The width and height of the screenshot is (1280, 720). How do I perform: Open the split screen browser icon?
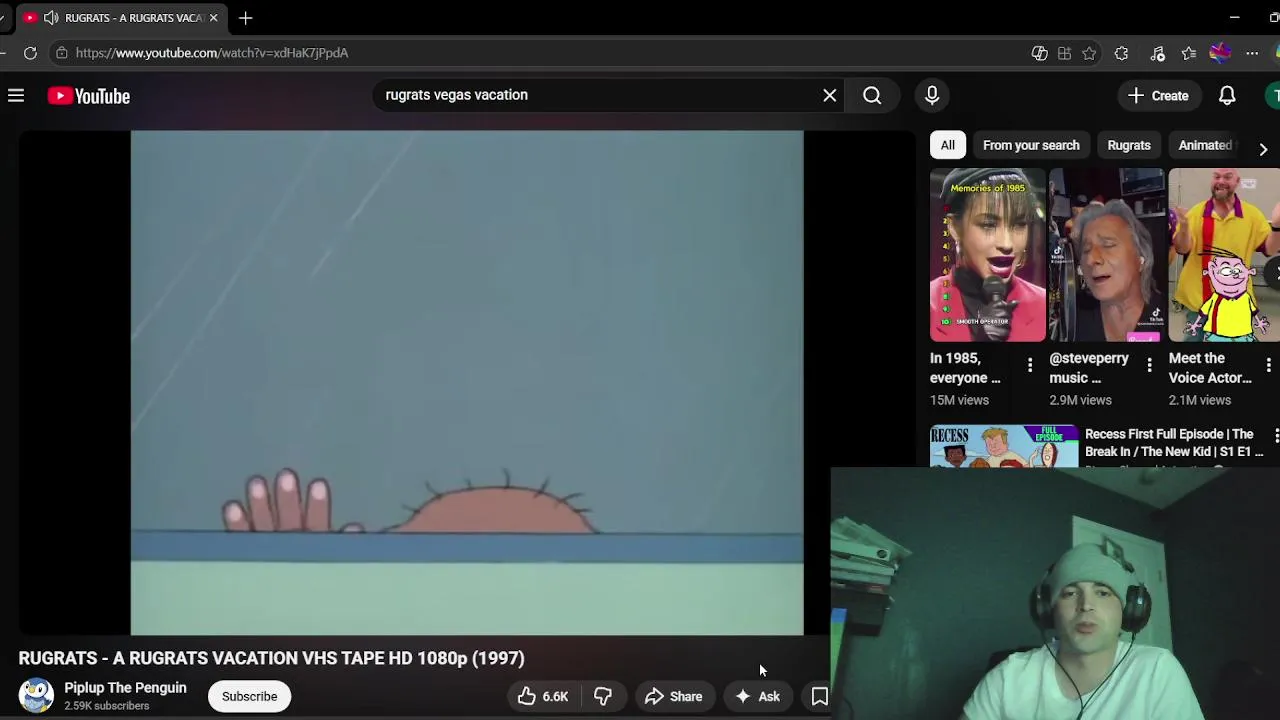tap(1064, 53)
